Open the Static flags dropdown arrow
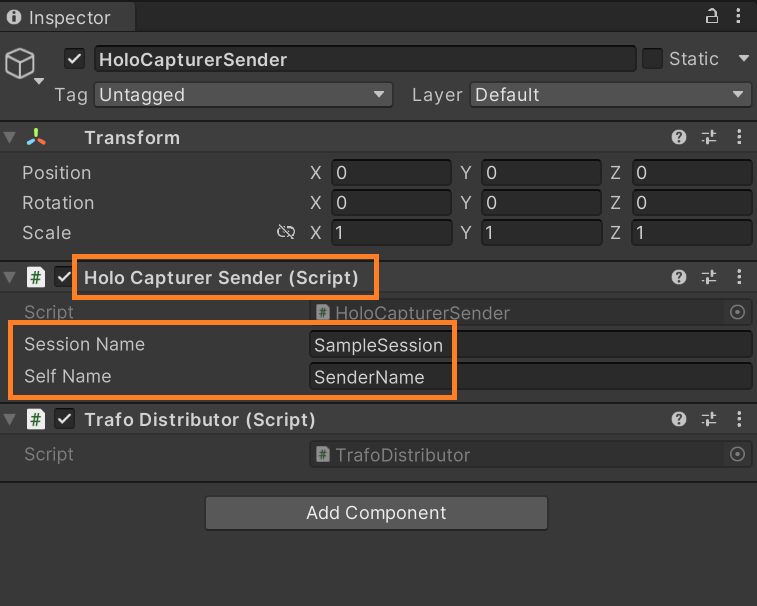 pyautogui.click(x=743, y=59)
